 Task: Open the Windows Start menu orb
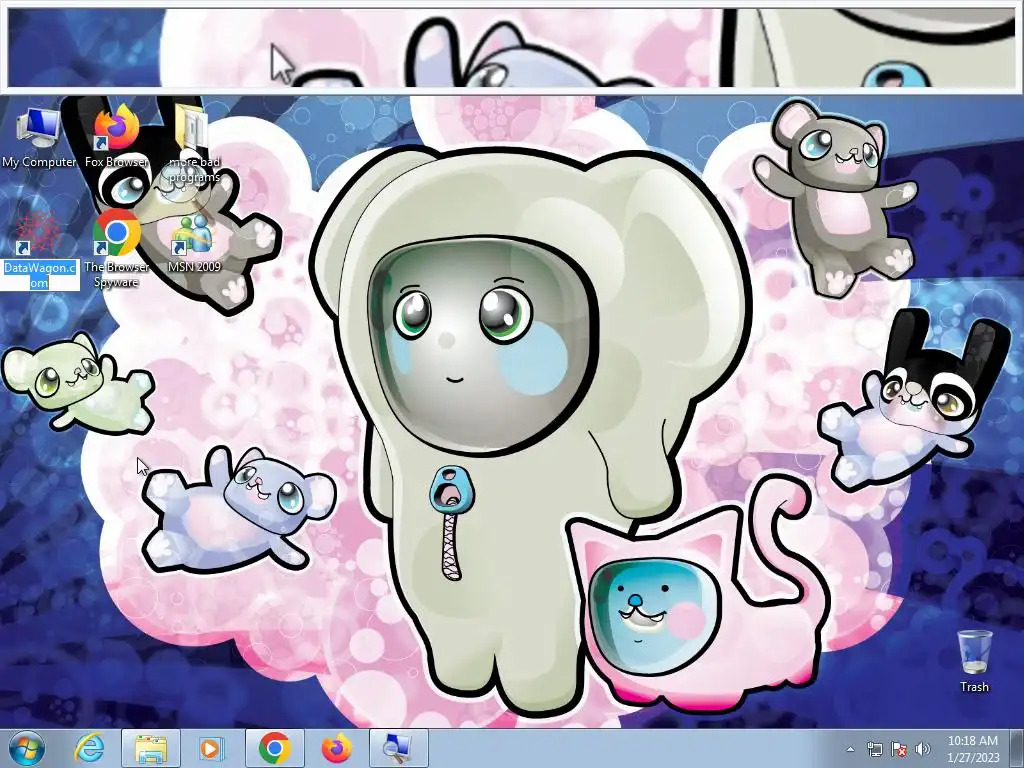27,748
